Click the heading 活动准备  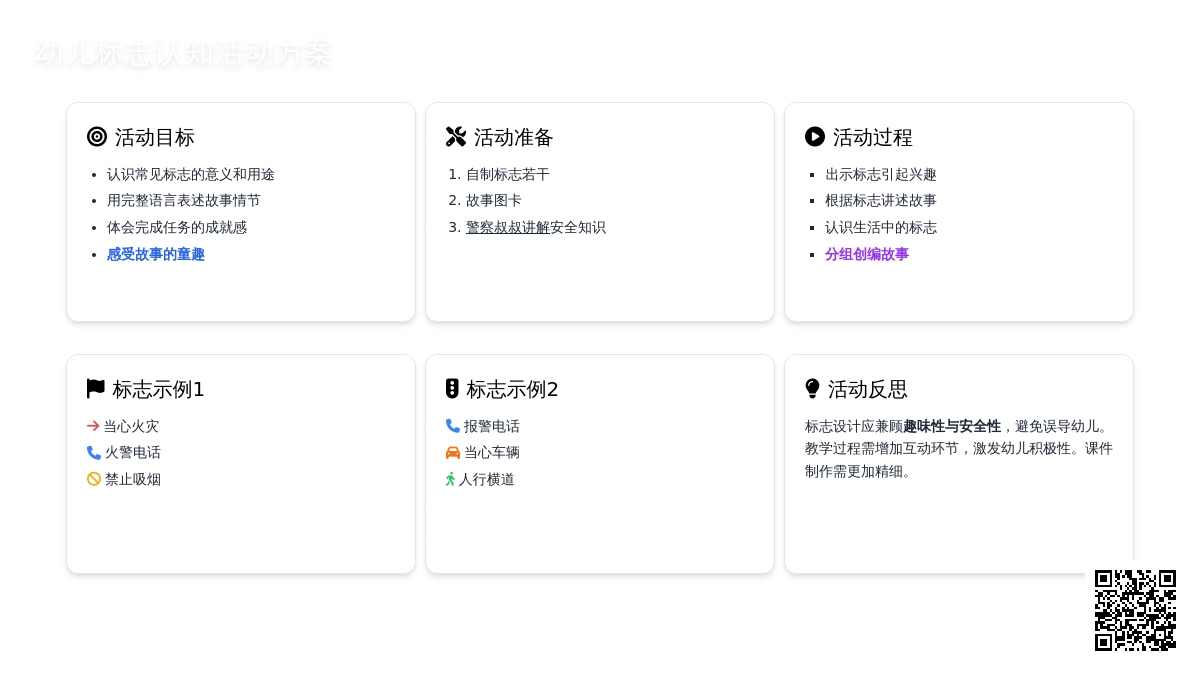point(514,137)
